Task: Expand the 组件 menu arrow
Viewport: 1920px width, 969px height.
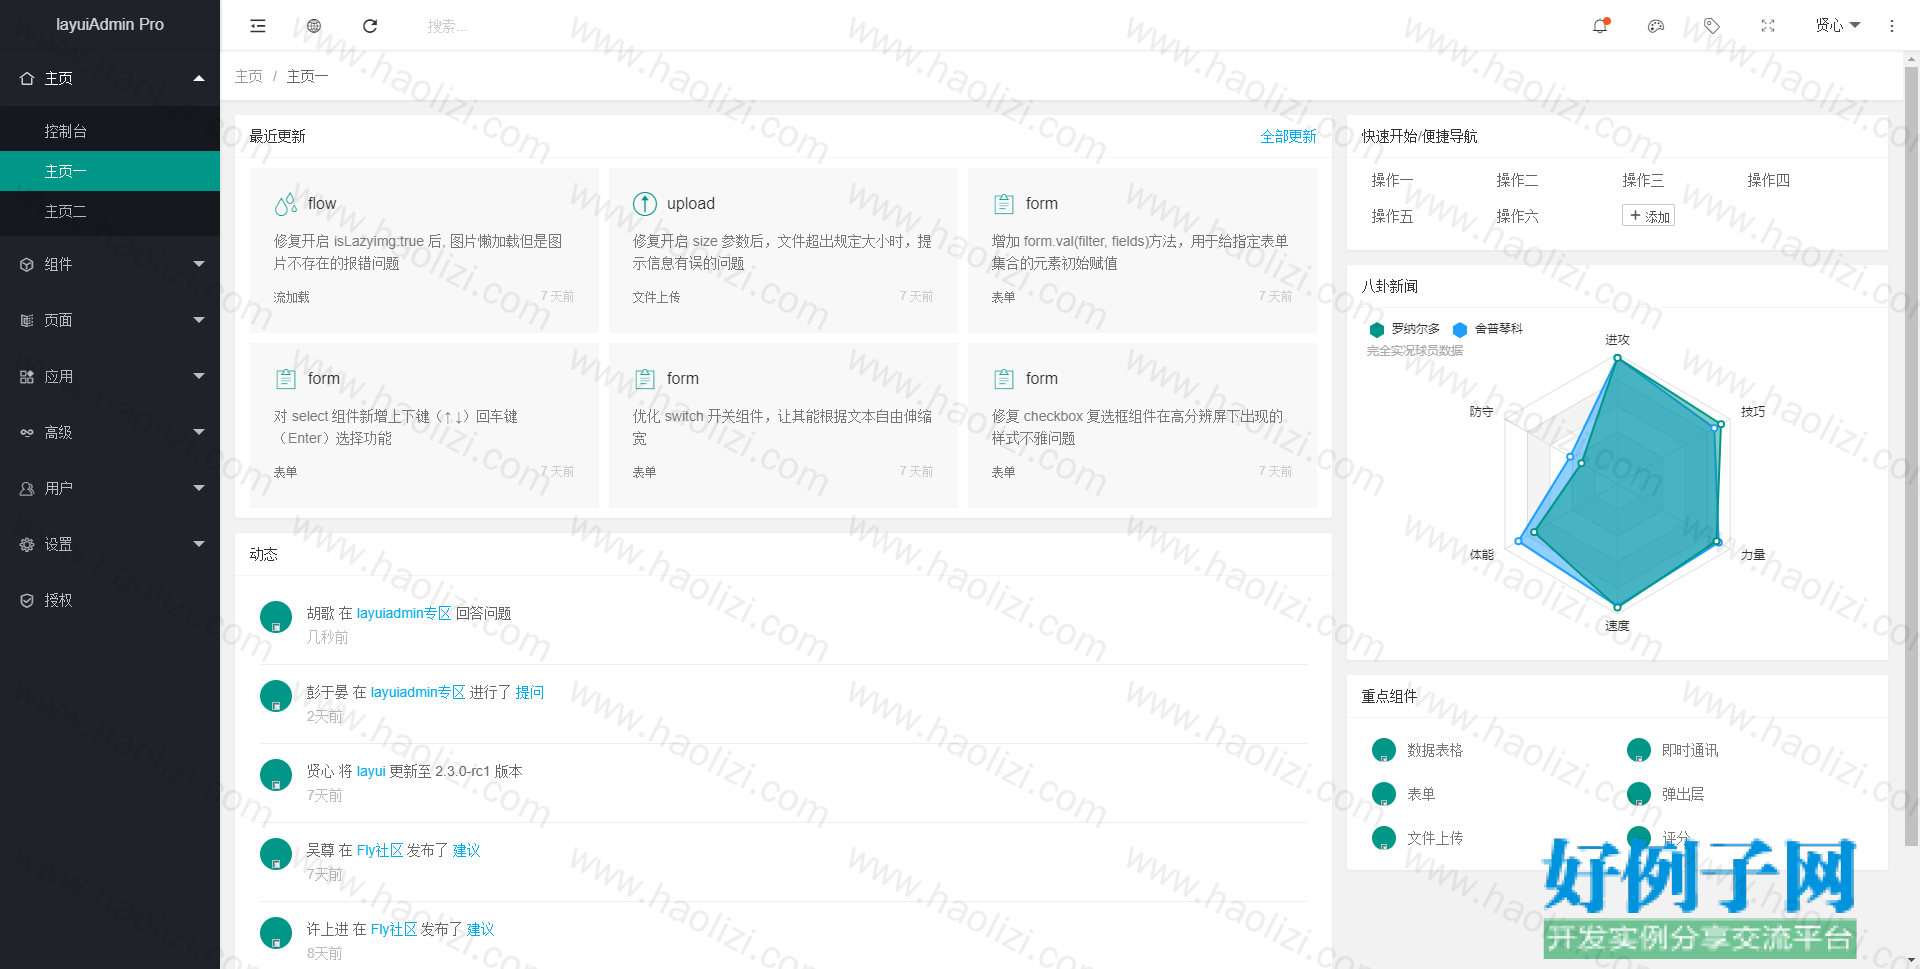Action: pos(199,264)
